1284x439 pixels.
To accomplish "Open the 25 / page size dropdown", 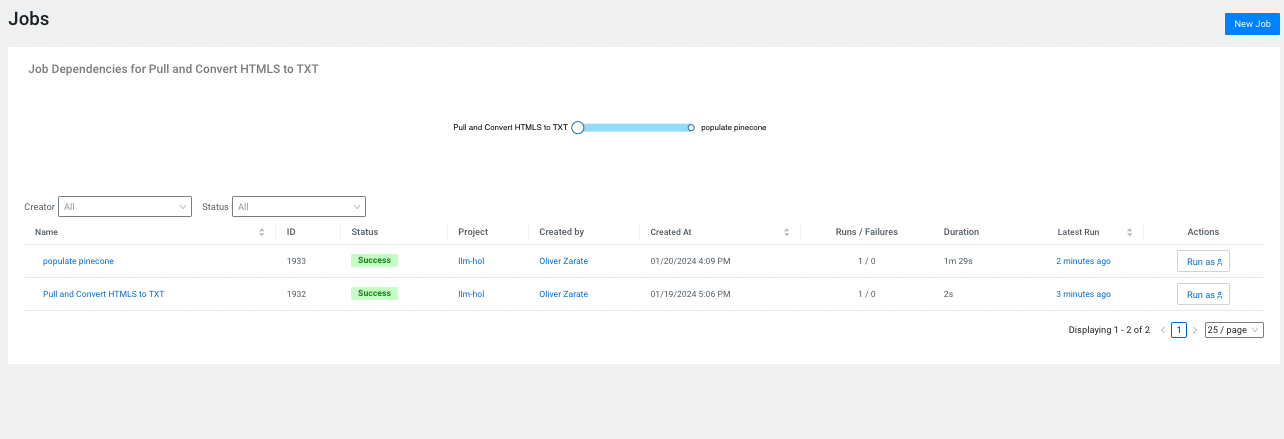I will (x=1234, y=330).
